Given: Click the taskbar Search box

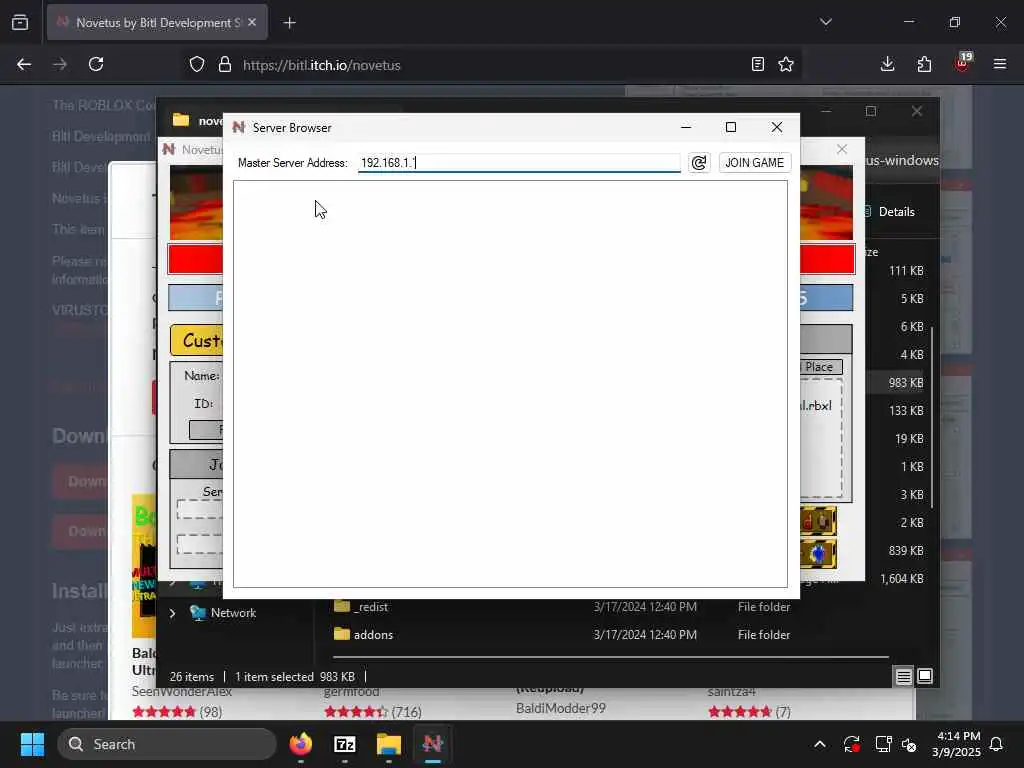Looking at the screenshot, I should (167, 744).
